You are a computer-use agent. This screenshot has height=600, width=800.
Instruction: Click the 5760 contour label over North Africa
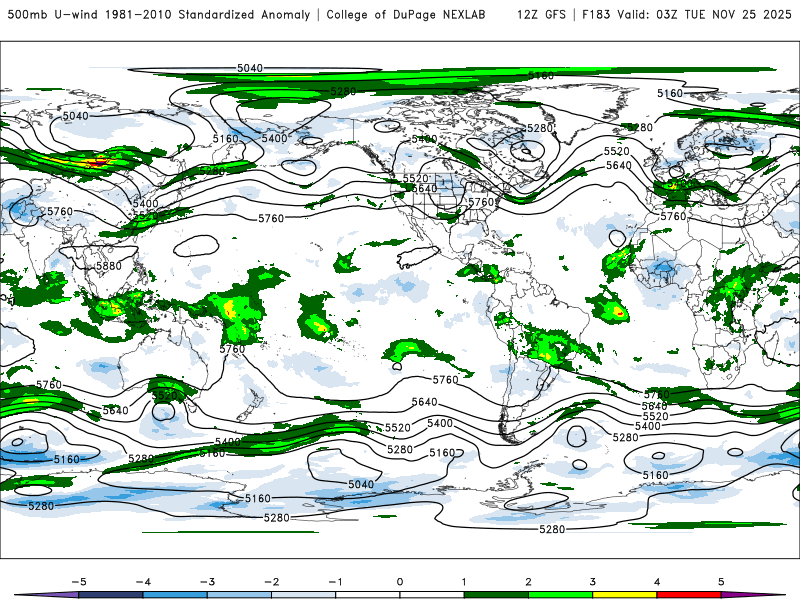tap(673, 216)
